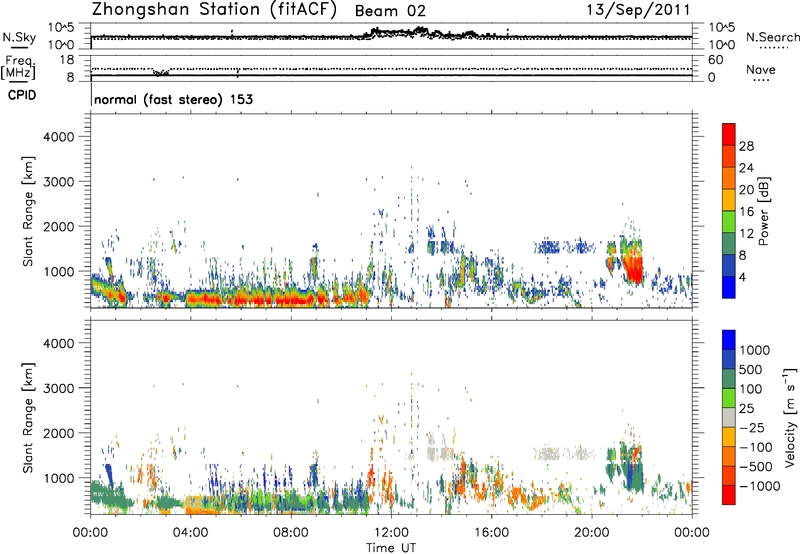Click the "-500" label on the velocity color bar
The width and height of the screenshot is (800, 554).
pos(756,467)
